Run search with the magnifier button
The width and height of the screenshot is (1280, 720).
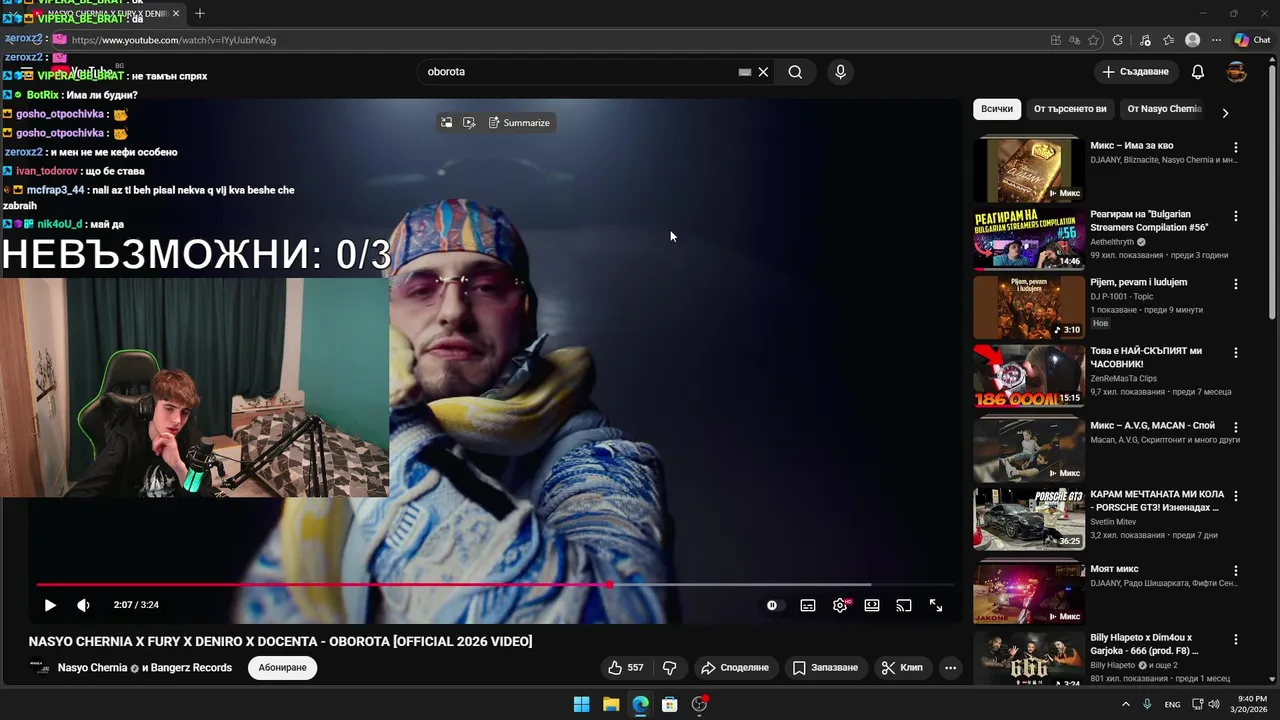click(795, 72)
